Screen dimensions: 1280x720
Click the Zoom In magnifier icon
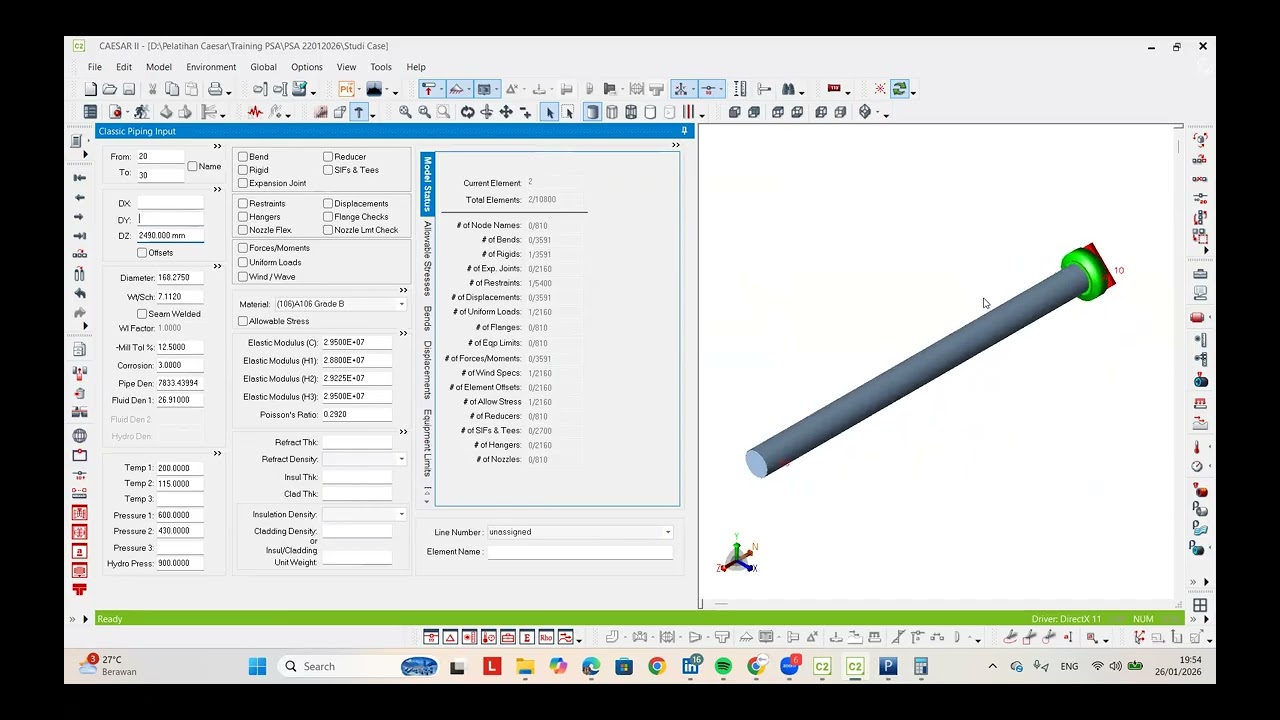coord(405,112)
